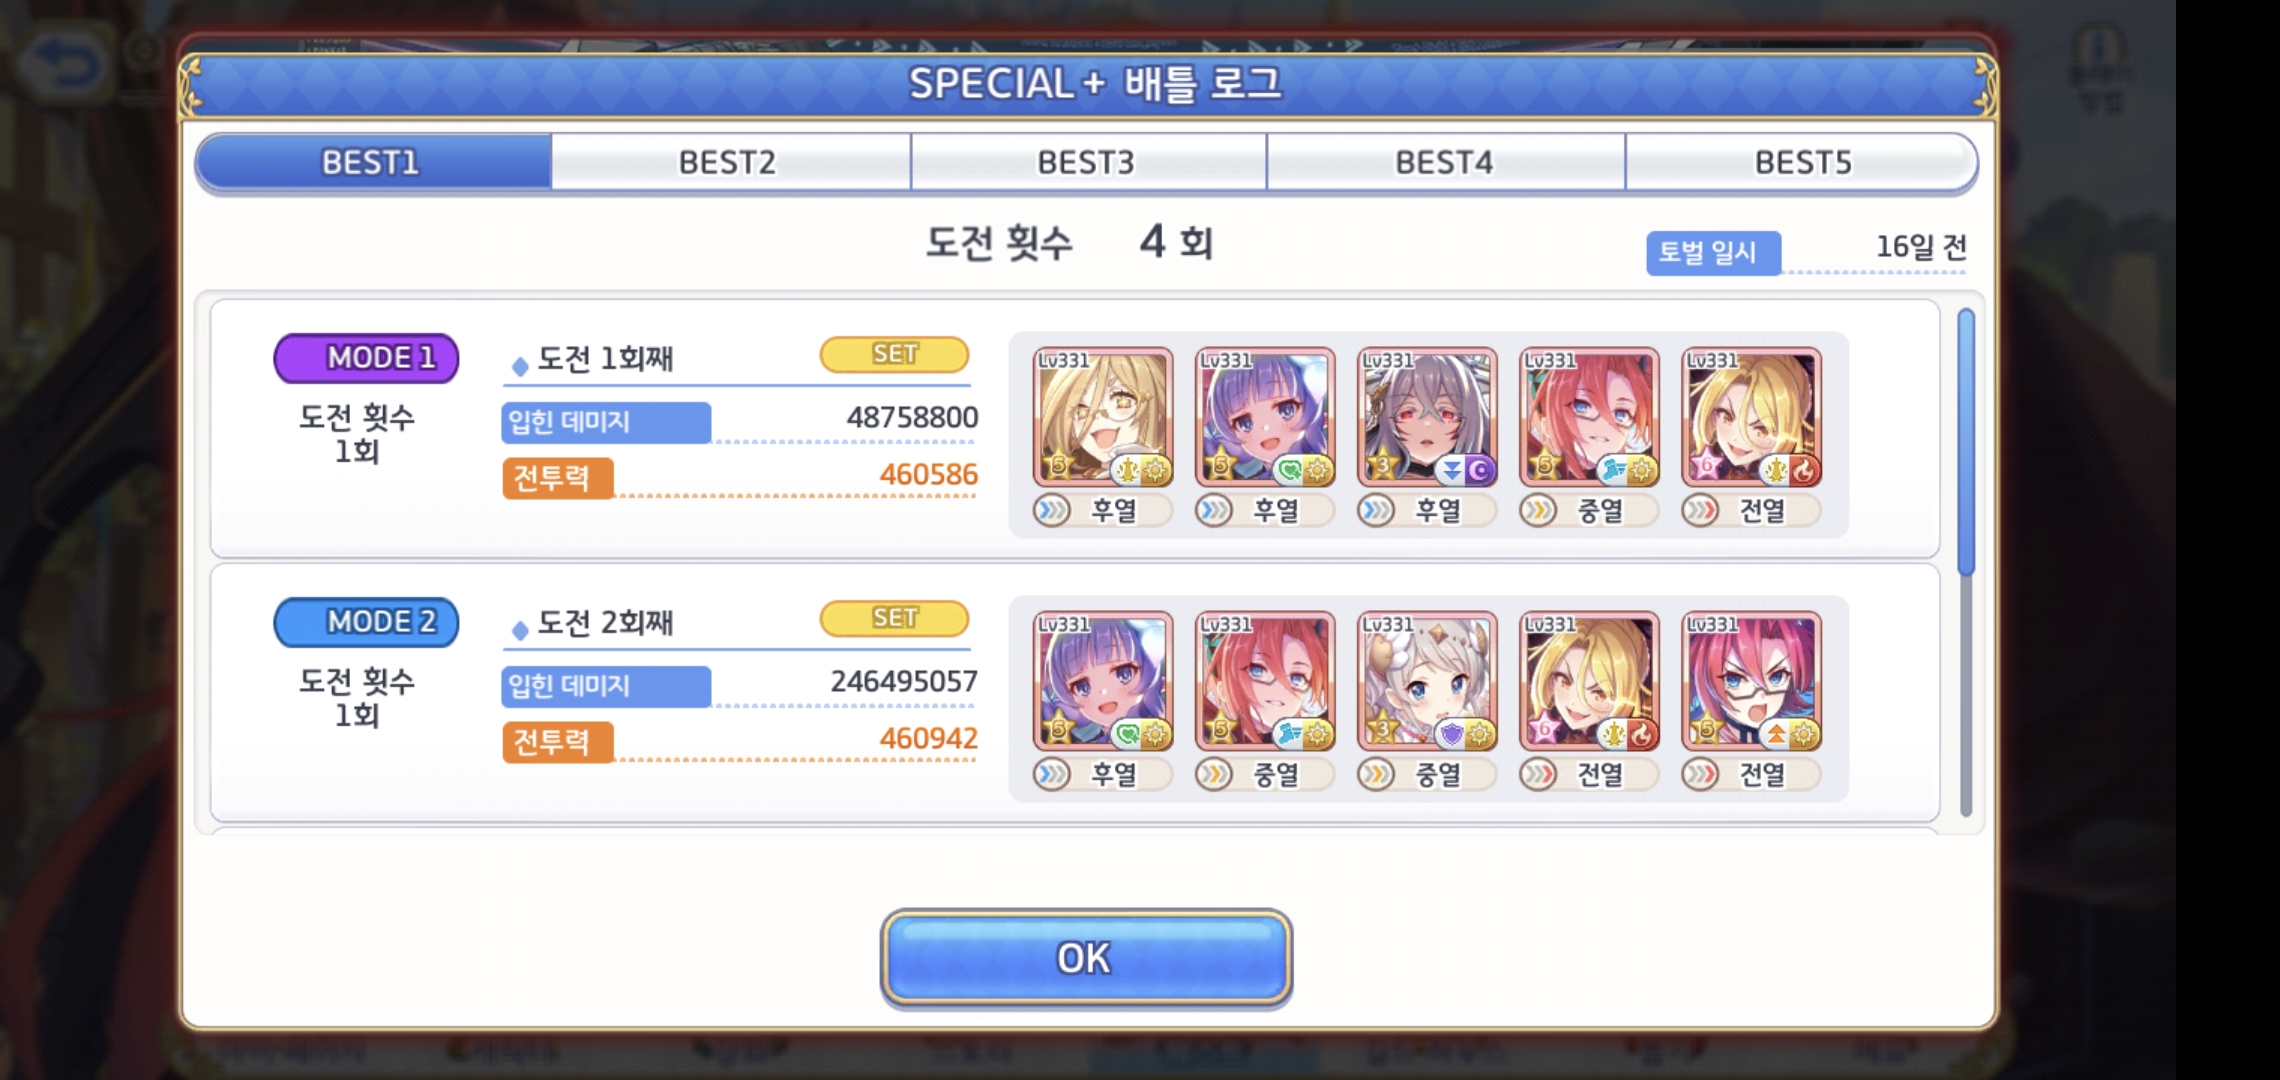Screen dimensions: 2280x1080
Task: Click the battle log vertical scrollbar
Action: coord(1965,563)
